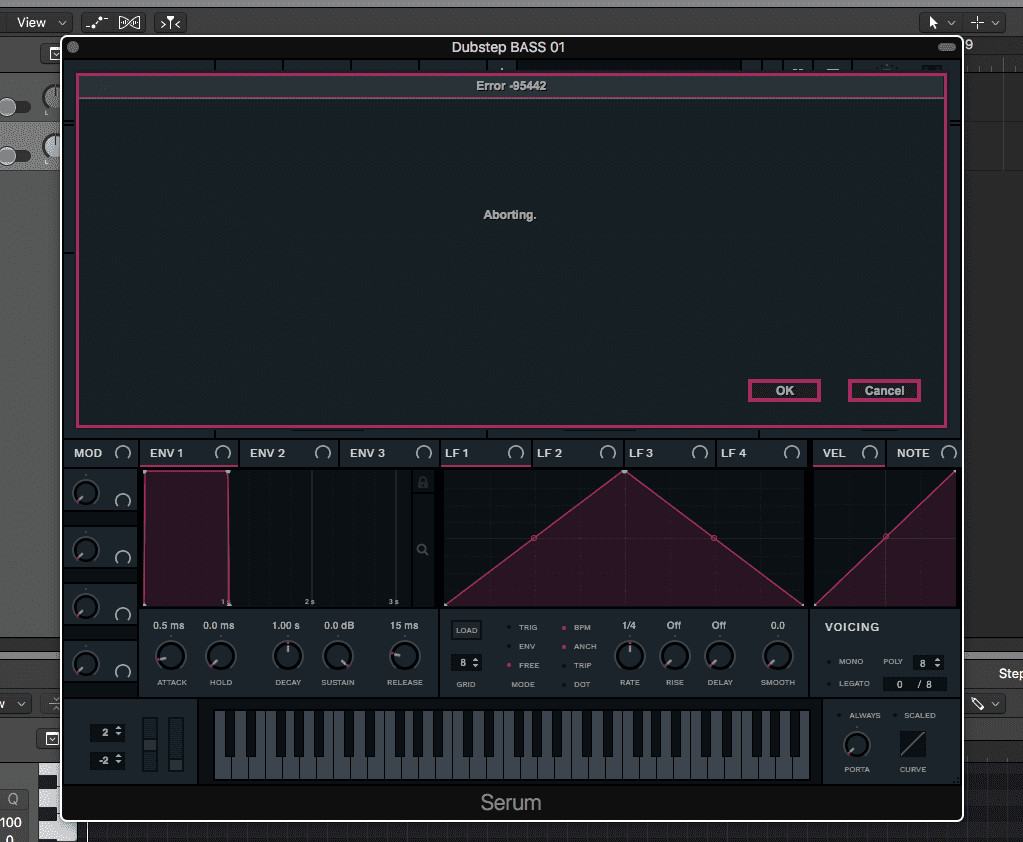
Task: Click the envelope zoom magnifier icon
Action: point(423,549)
